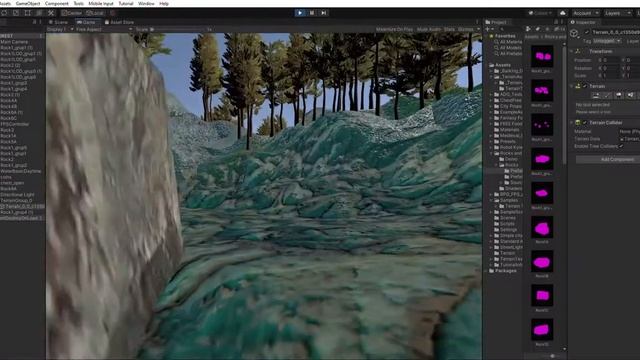Toggle the Local handle rotation button
640x360 pixels.
click(95, 13)
